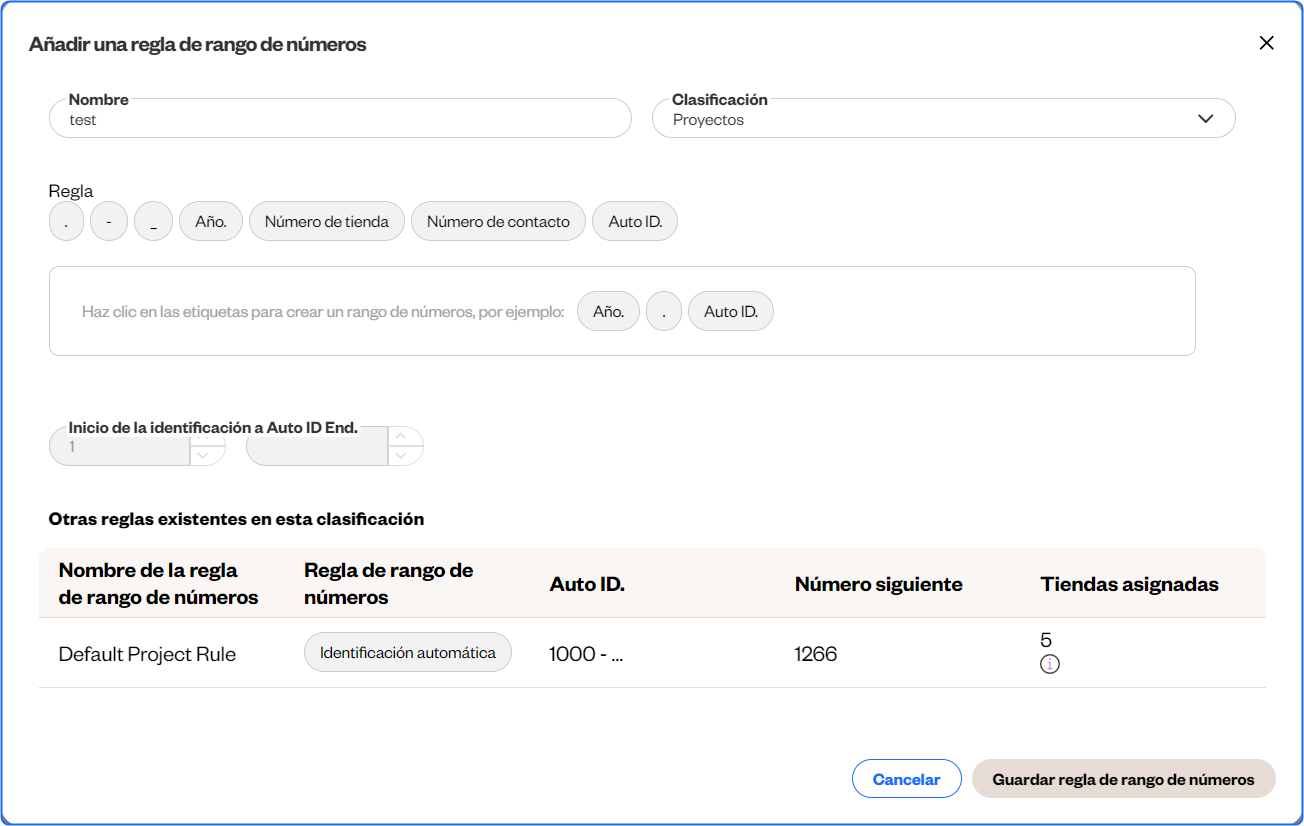The height and width of the screenshot is (826, 1304).
Task: Expand the Clasificación dropdown chevron
Action: pos(1205,119)
